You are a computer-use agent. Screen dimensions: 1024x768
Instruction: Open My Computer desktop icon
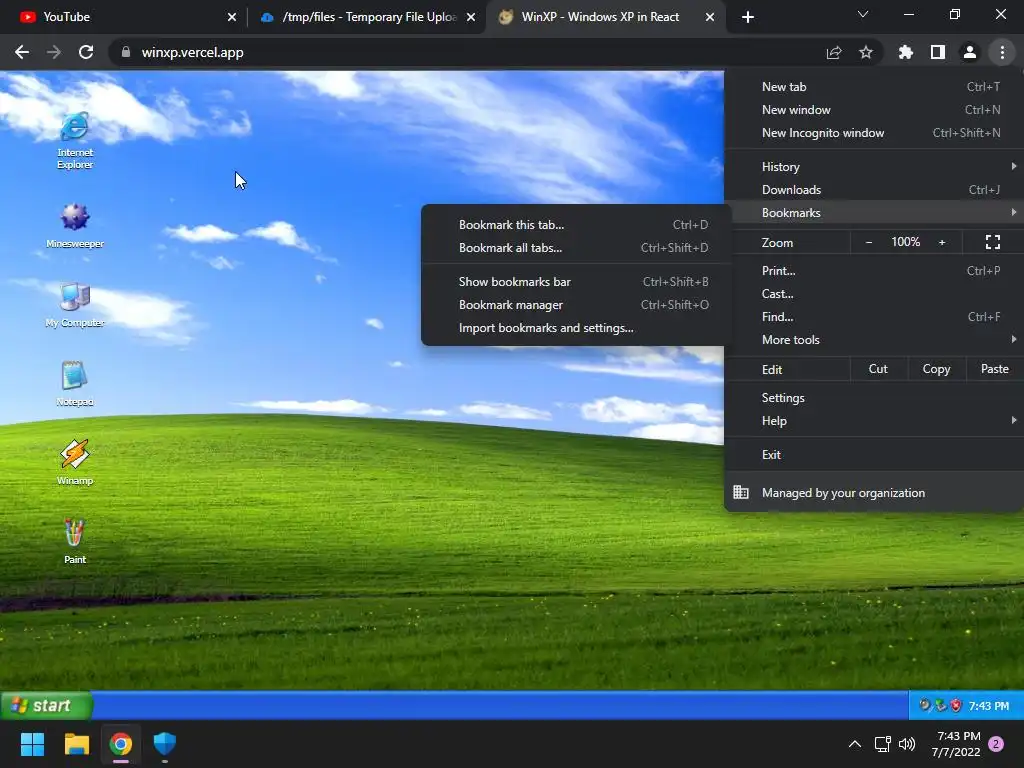74,304
